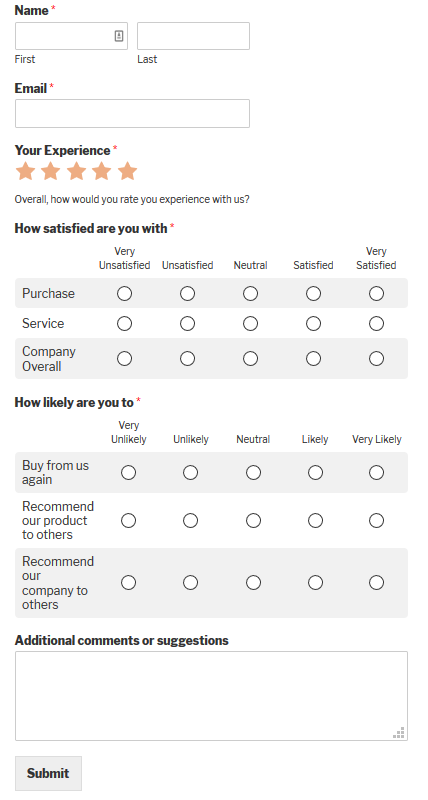
Task: Select Very Likely for Buy from us again
Action: [376, 472]
